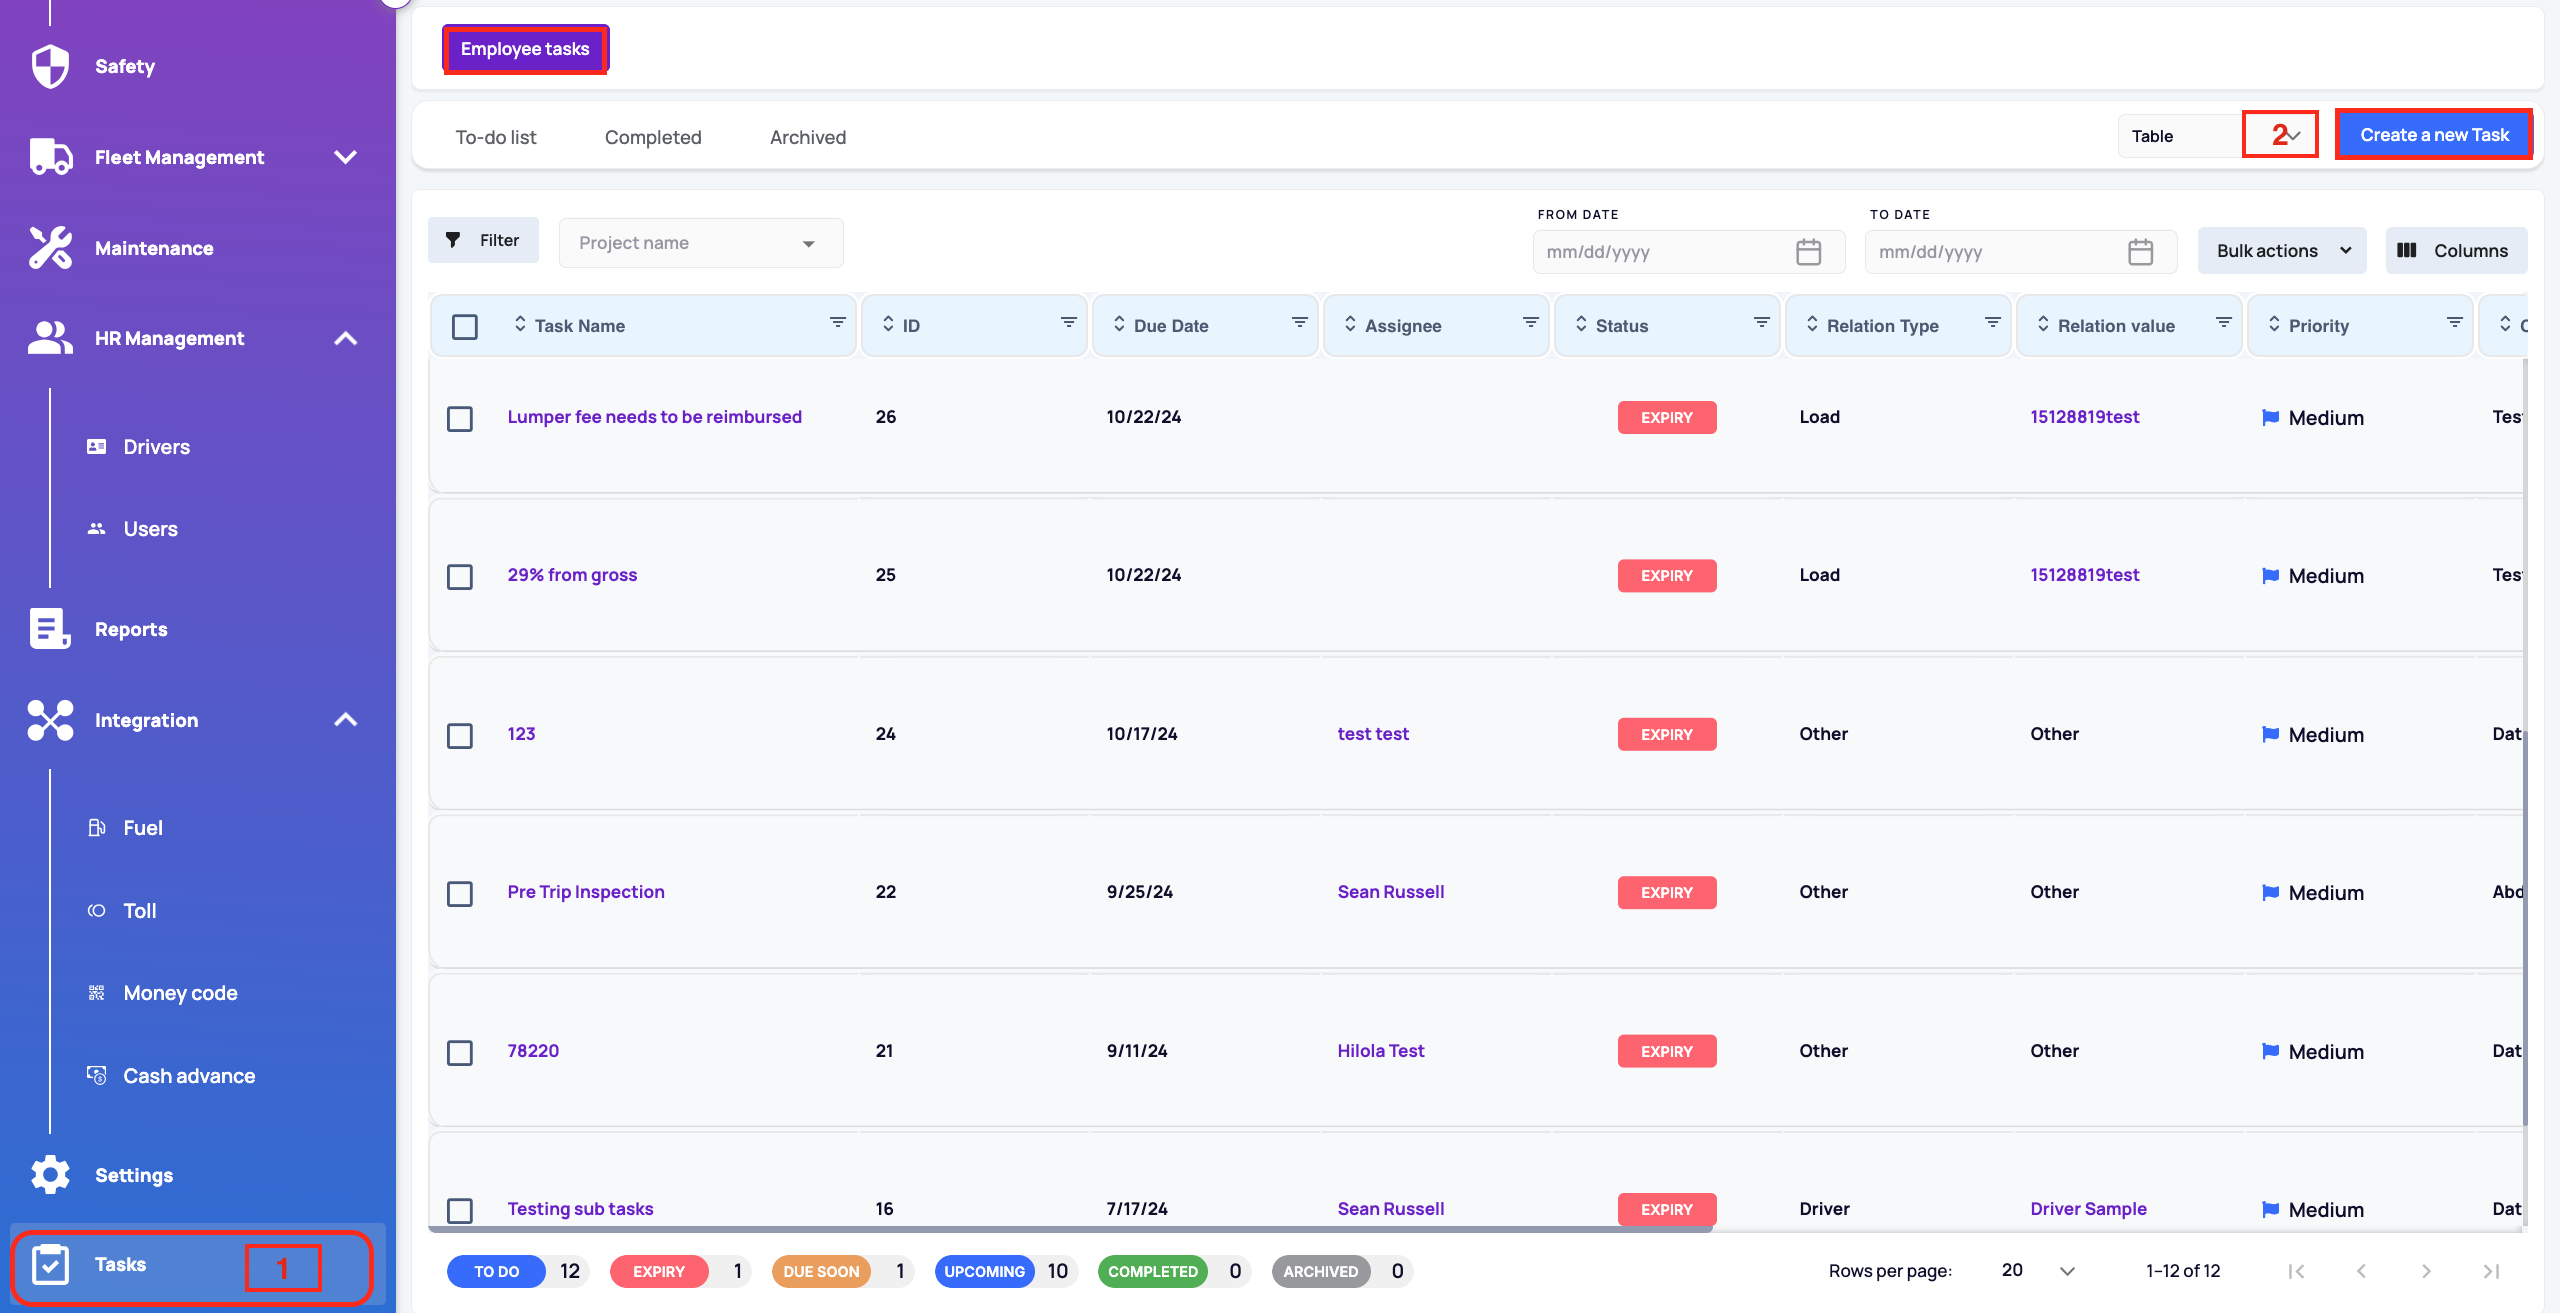Go to next page arrow
The width and height of the screenshot is (2560, 1313).
pyautogui.click(x=2426, y=1271)
